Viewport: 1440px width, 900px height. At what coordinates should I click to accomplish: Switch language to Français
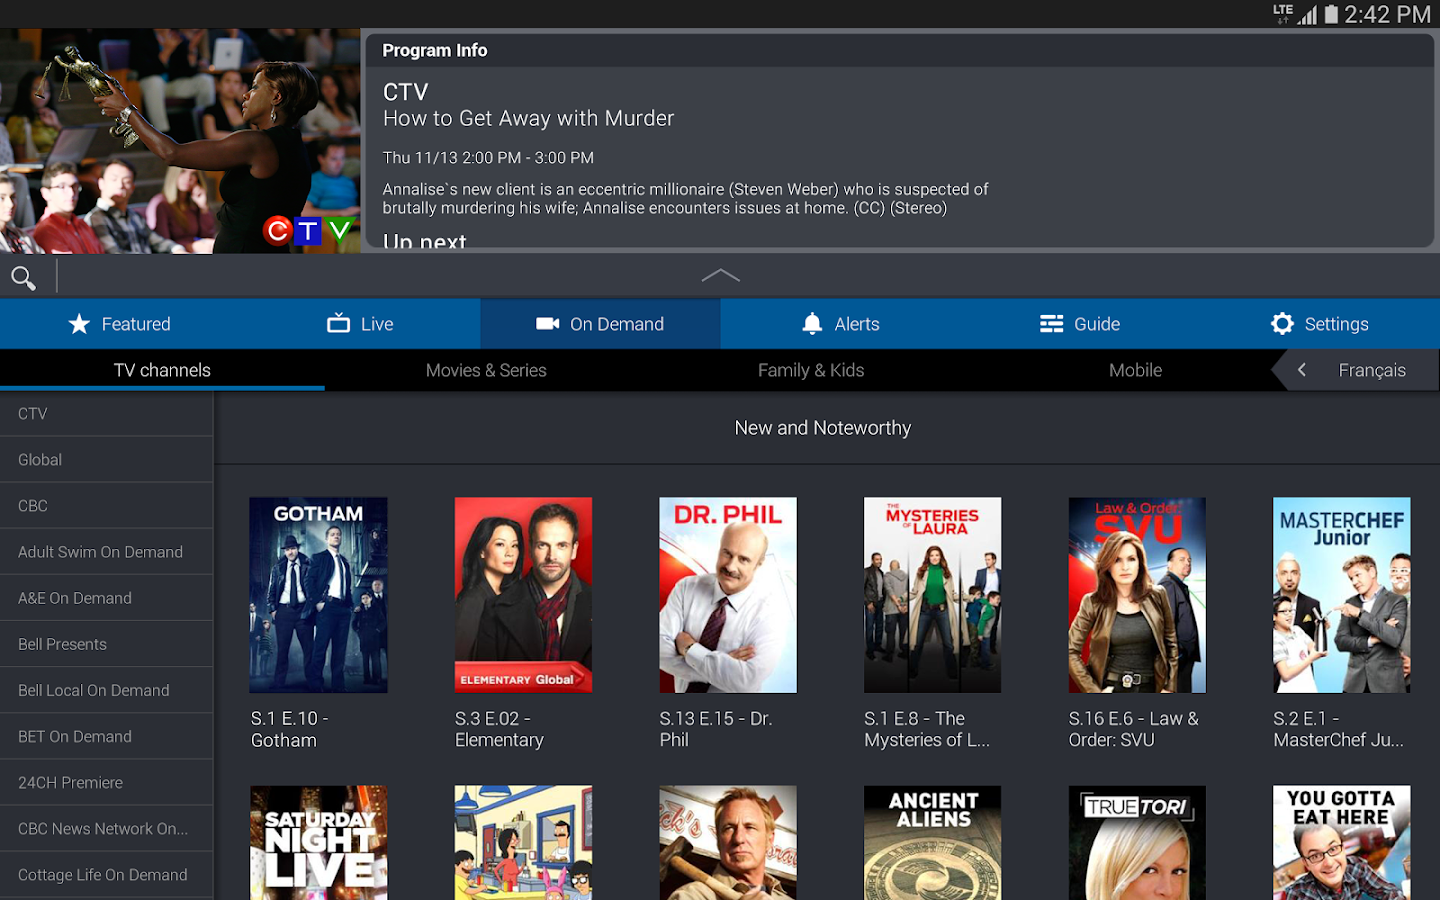click(1372, 369)
